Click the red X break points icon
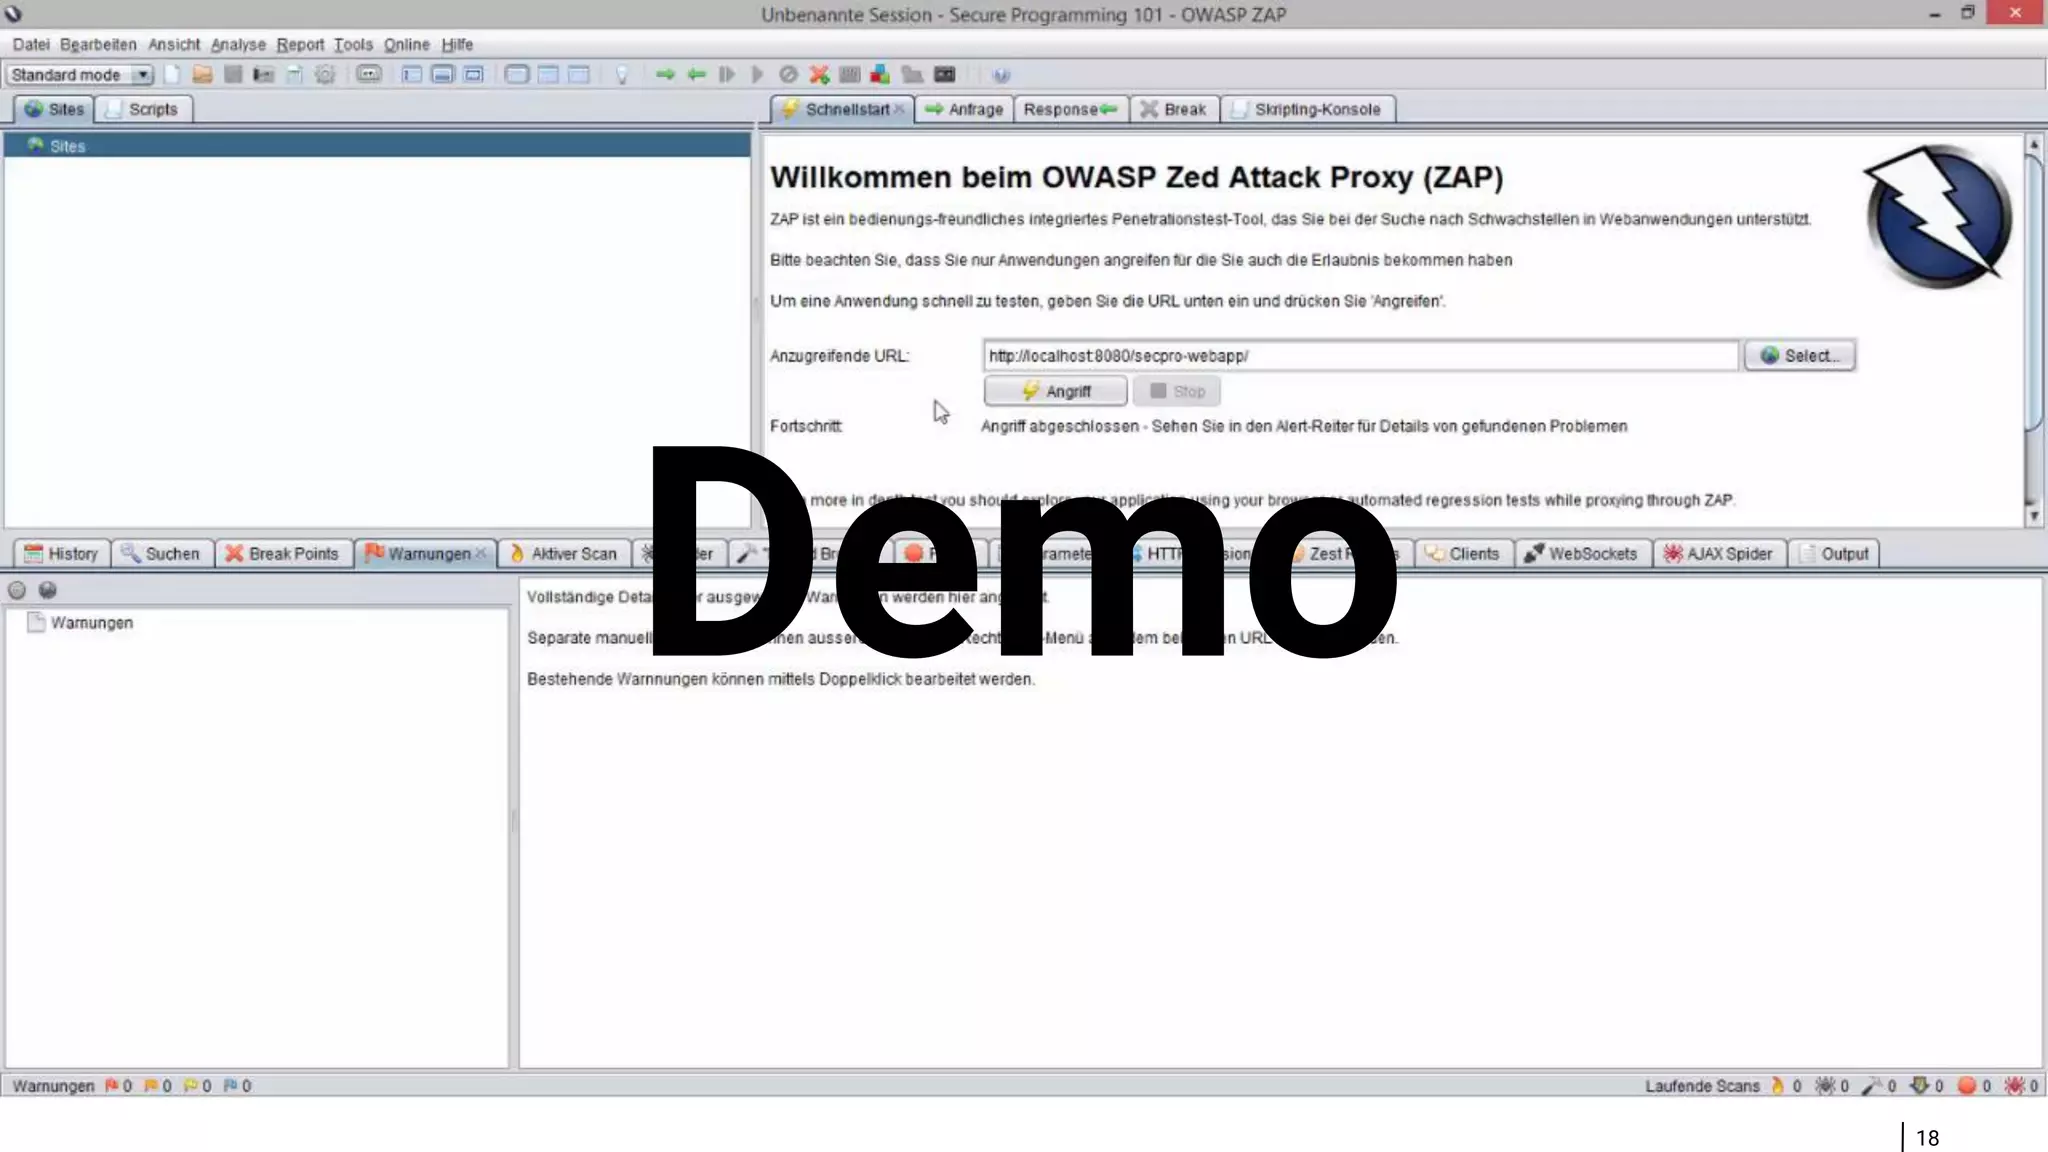 click(819, 75)
